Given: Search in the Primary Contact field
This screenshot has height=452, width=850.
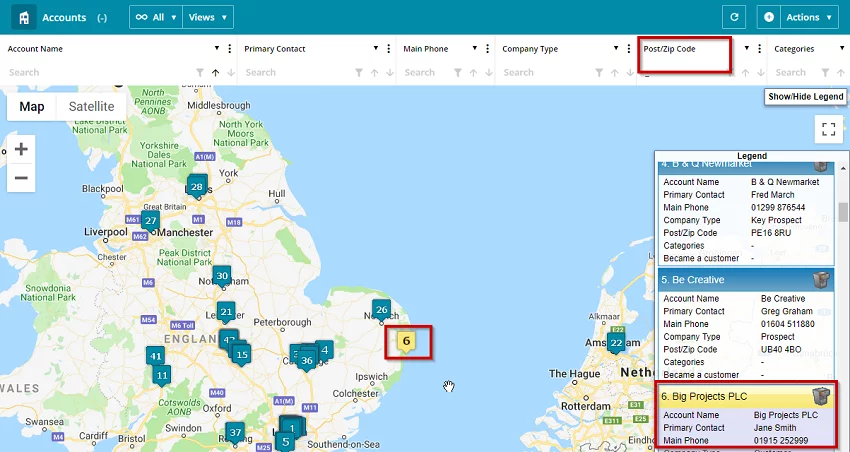Looking at the screenshot, I should click(297, 73).
